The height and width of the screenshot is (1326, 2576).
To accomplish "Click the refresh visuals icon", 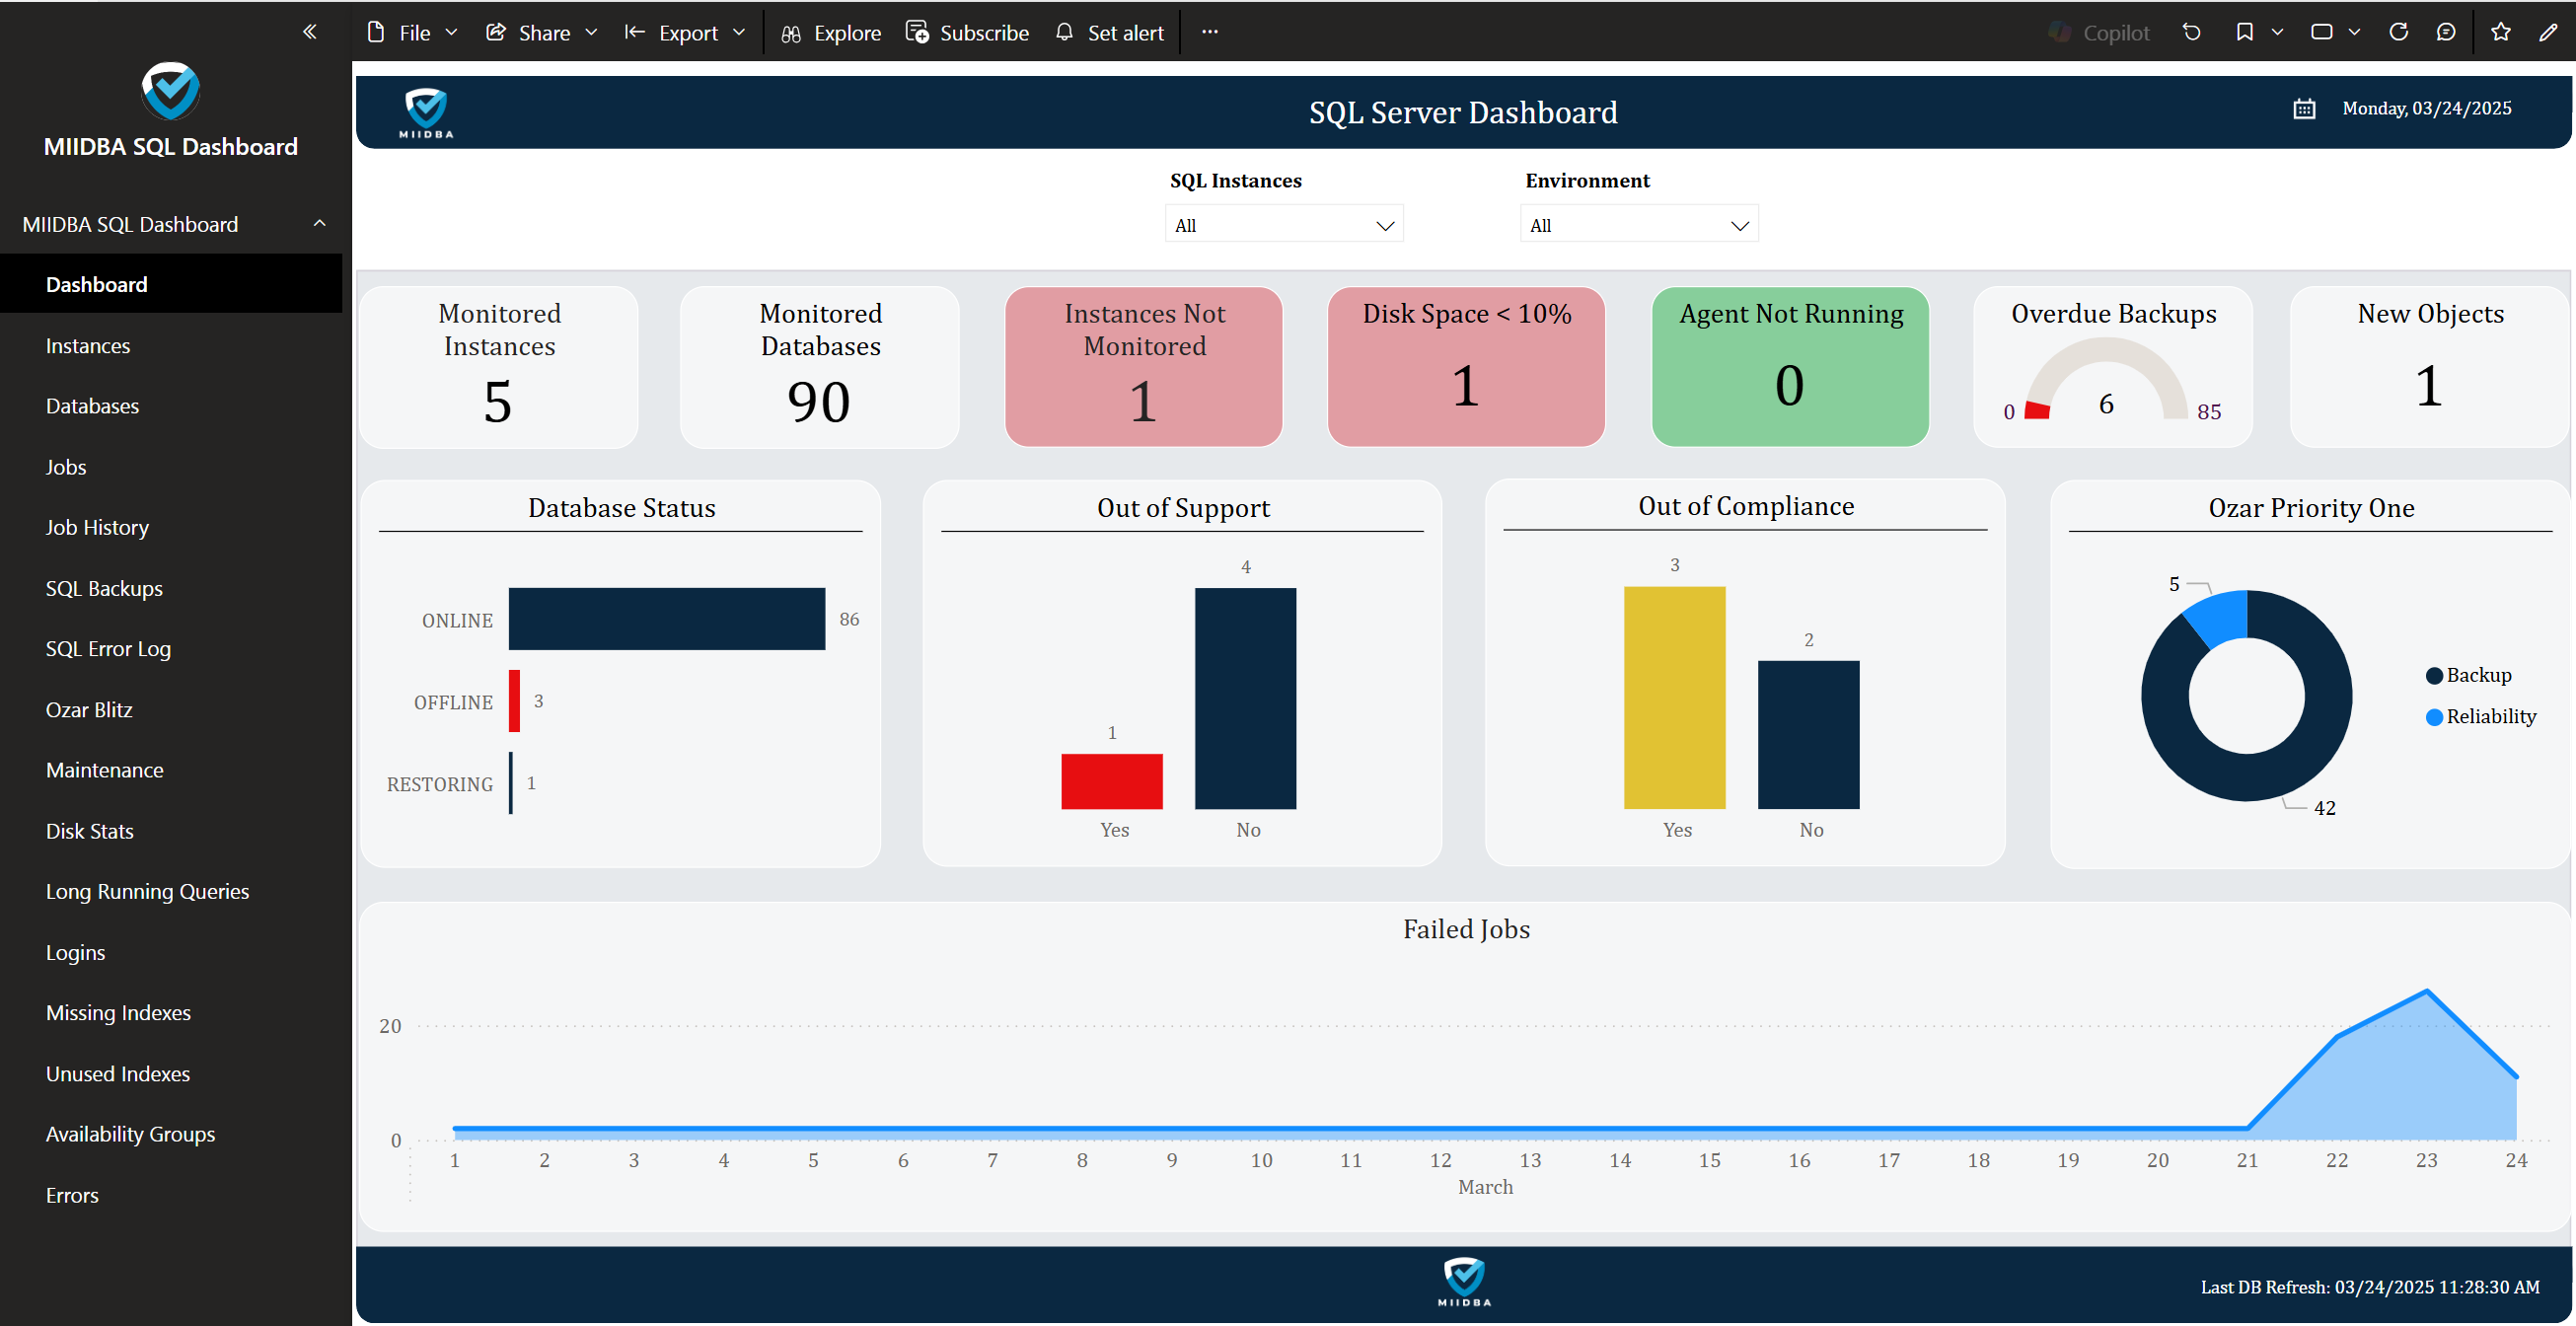I will click(x=2399, y=32).
